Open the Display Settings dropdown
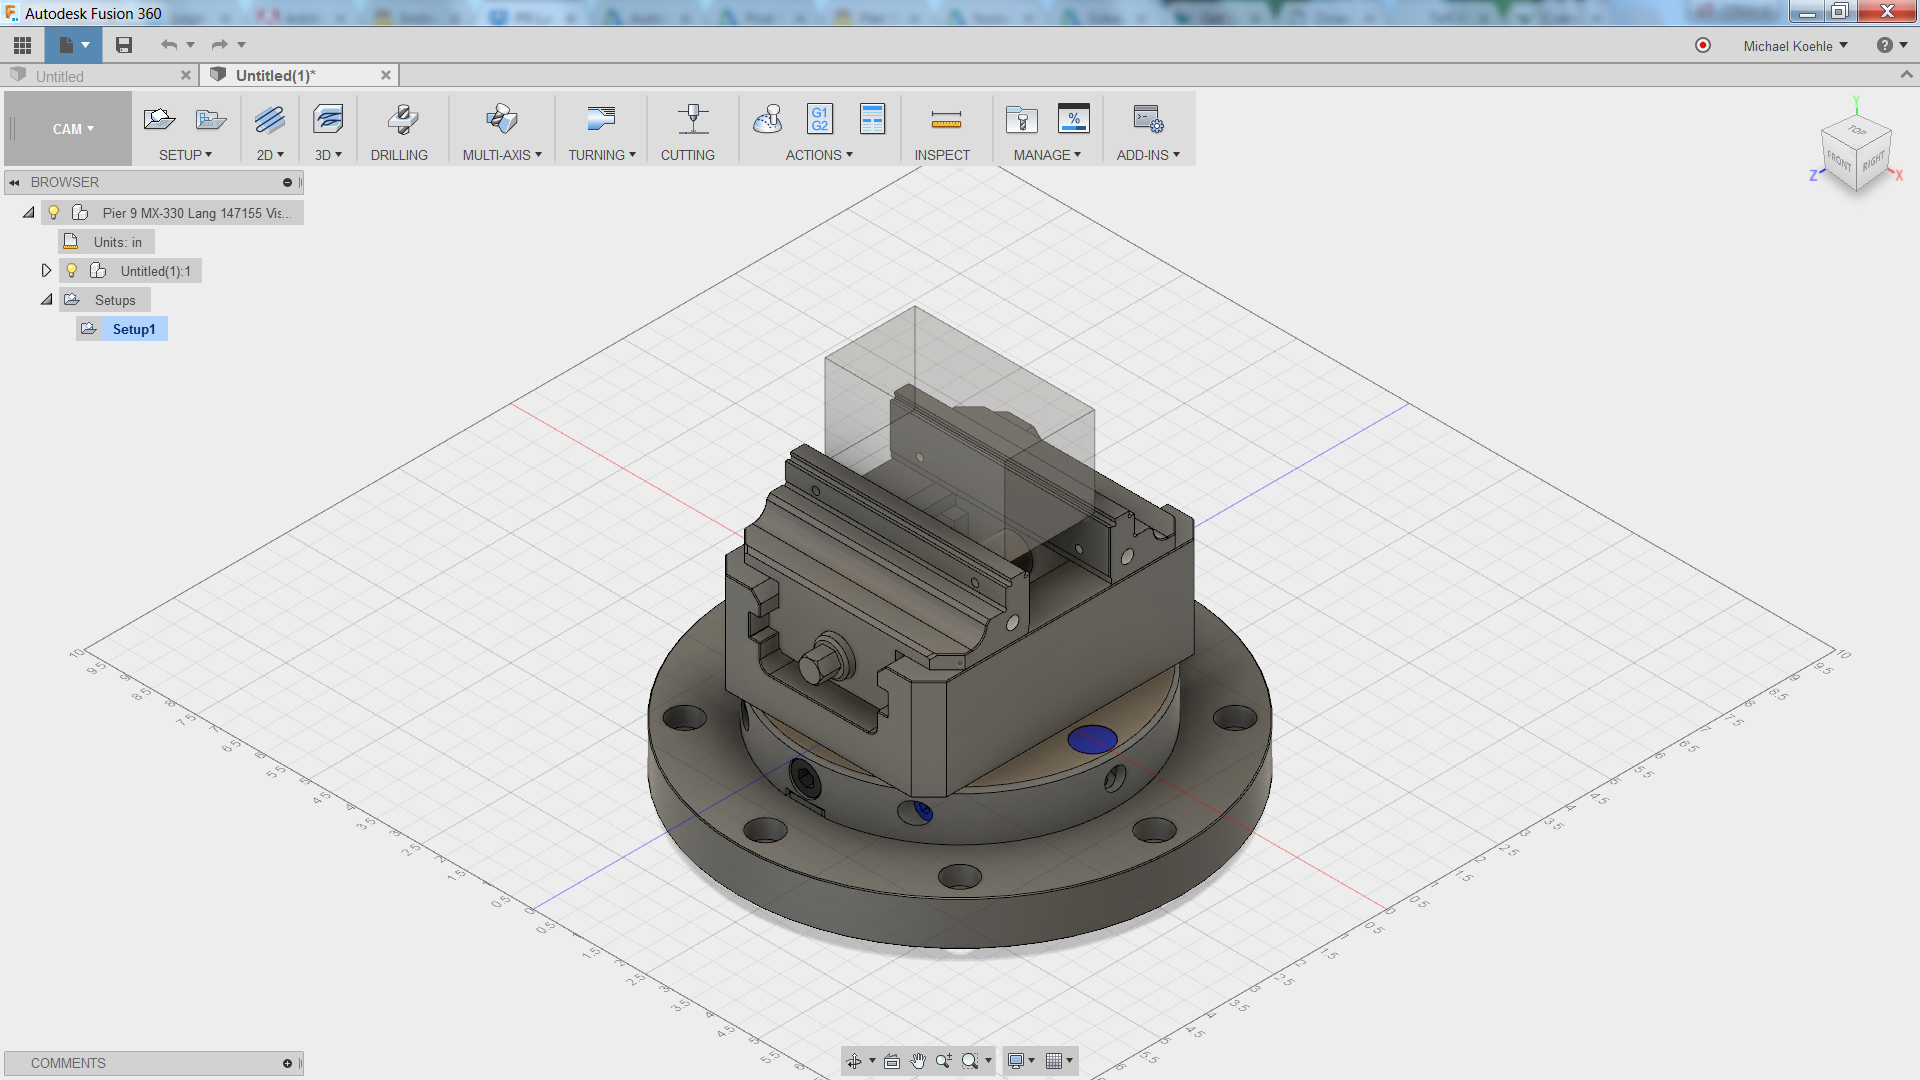 [x=1021, y=1061]
